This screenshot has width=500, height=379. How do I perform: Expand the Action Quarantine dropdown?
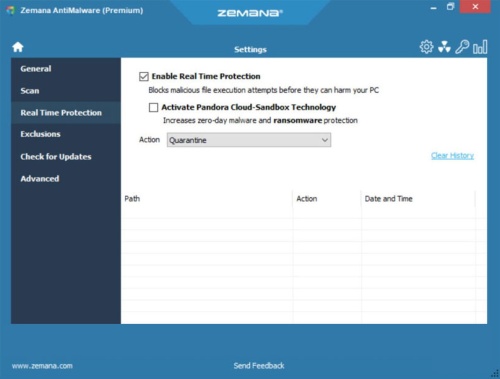(249, 140)
